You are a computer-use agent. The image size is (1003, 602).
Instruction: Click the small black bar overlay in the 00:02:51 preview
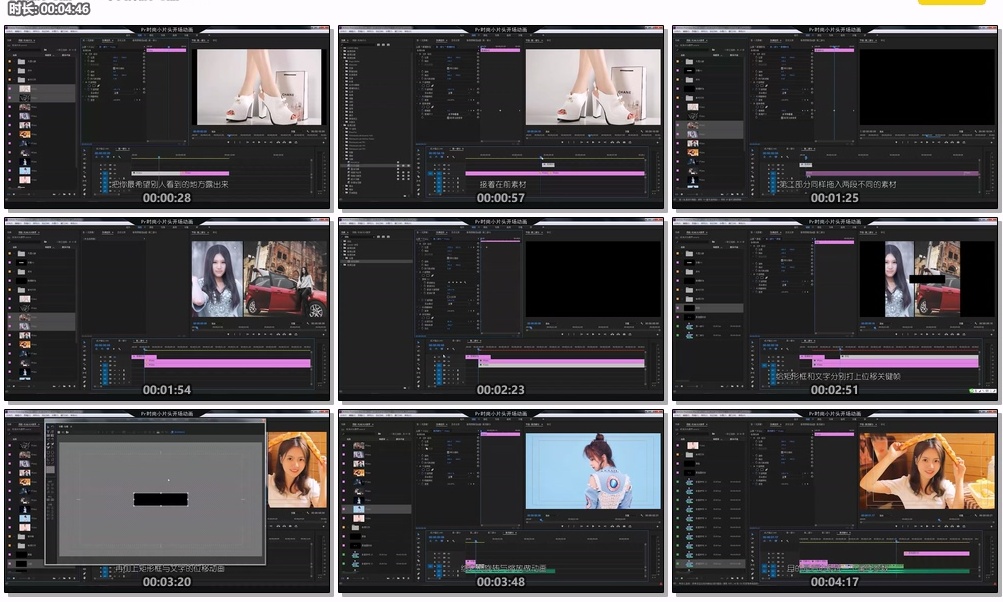(x=927, y=279)
